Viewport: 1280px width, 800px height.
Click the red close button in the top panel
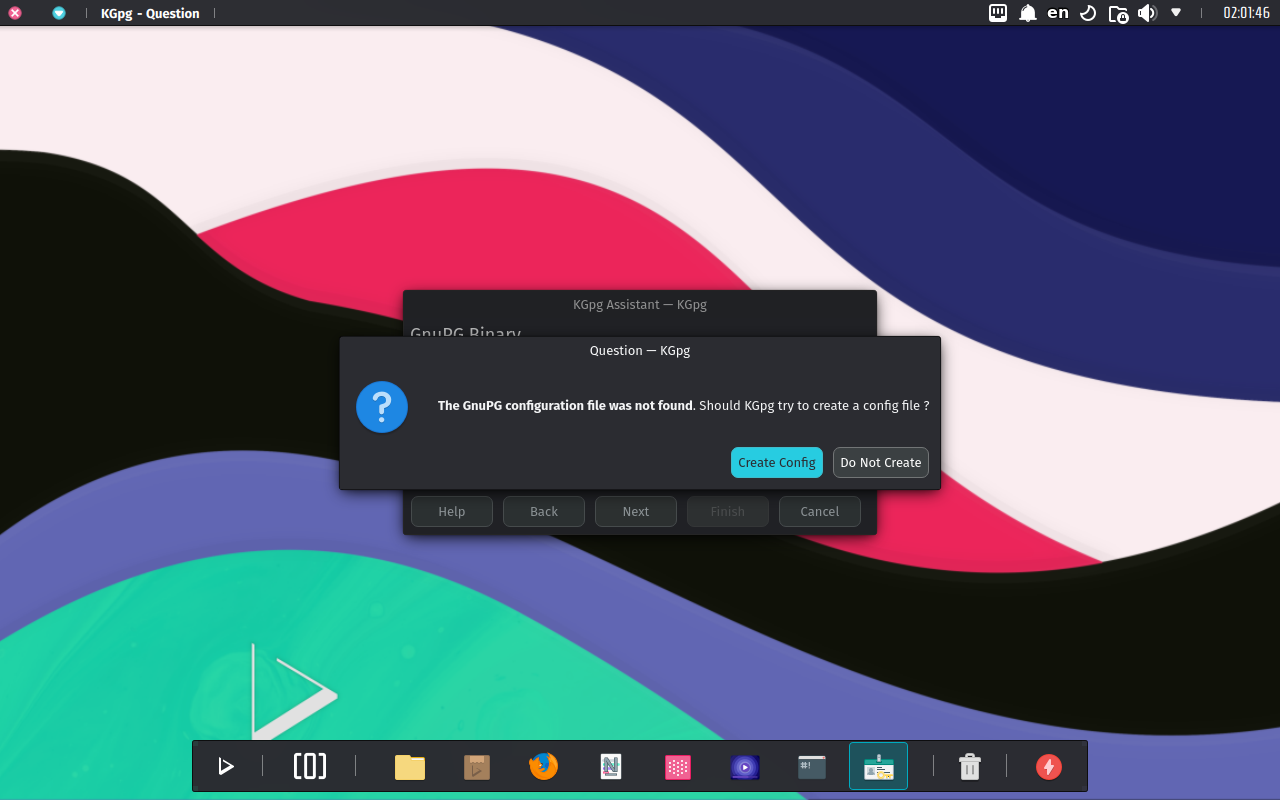(x=15, y=13)
